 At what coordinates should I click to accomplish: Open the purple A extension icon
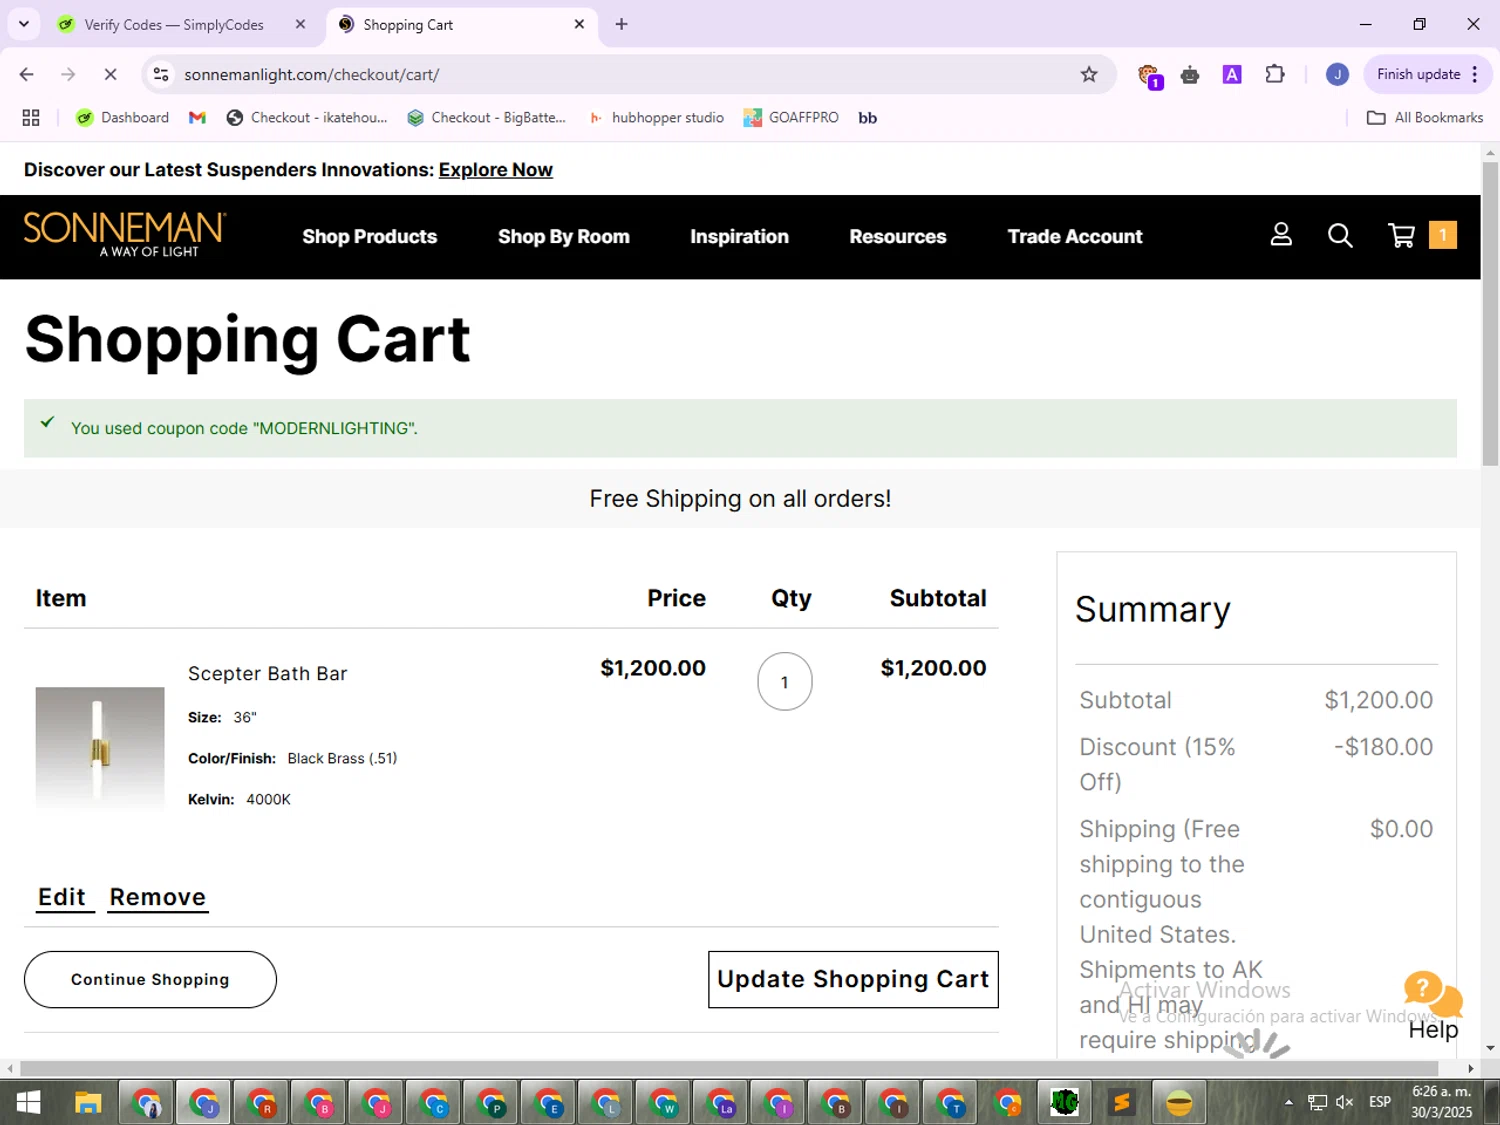[1232, 74]
